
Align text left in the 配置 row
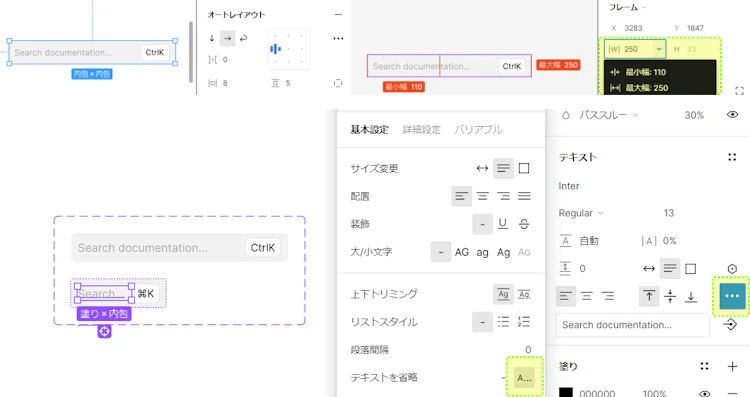point(462,196)
